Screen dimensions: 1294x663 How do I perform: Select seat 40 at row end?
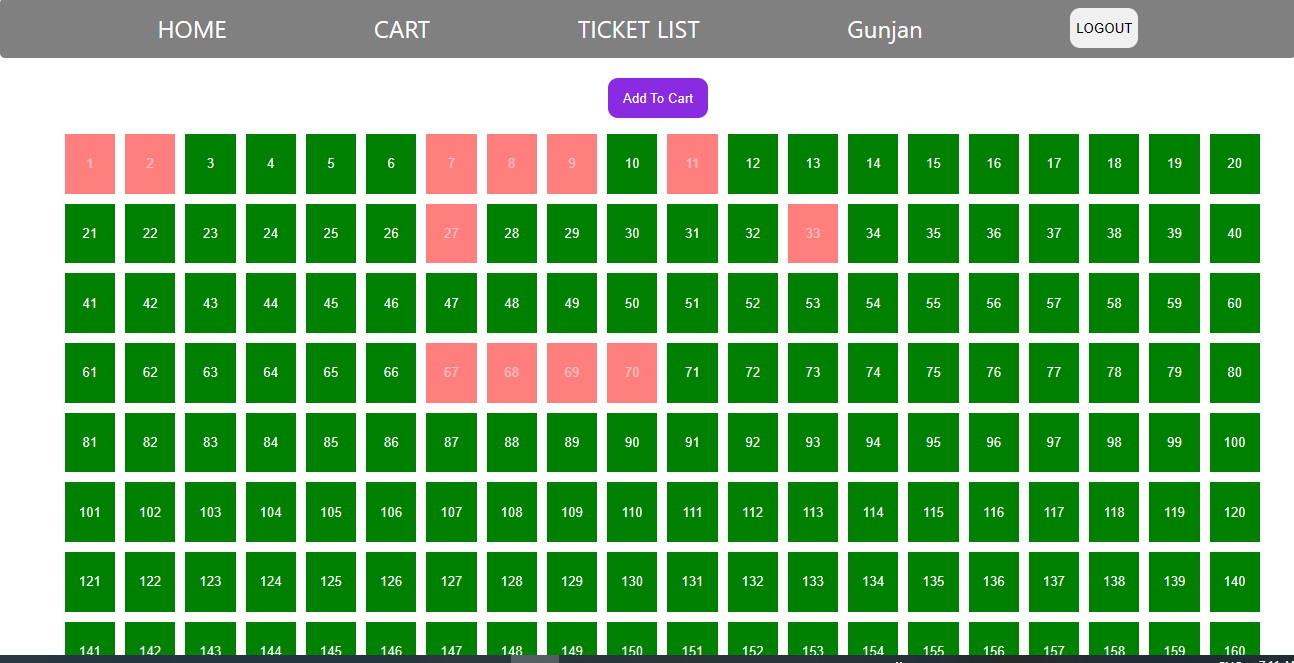coord(1234,233)
